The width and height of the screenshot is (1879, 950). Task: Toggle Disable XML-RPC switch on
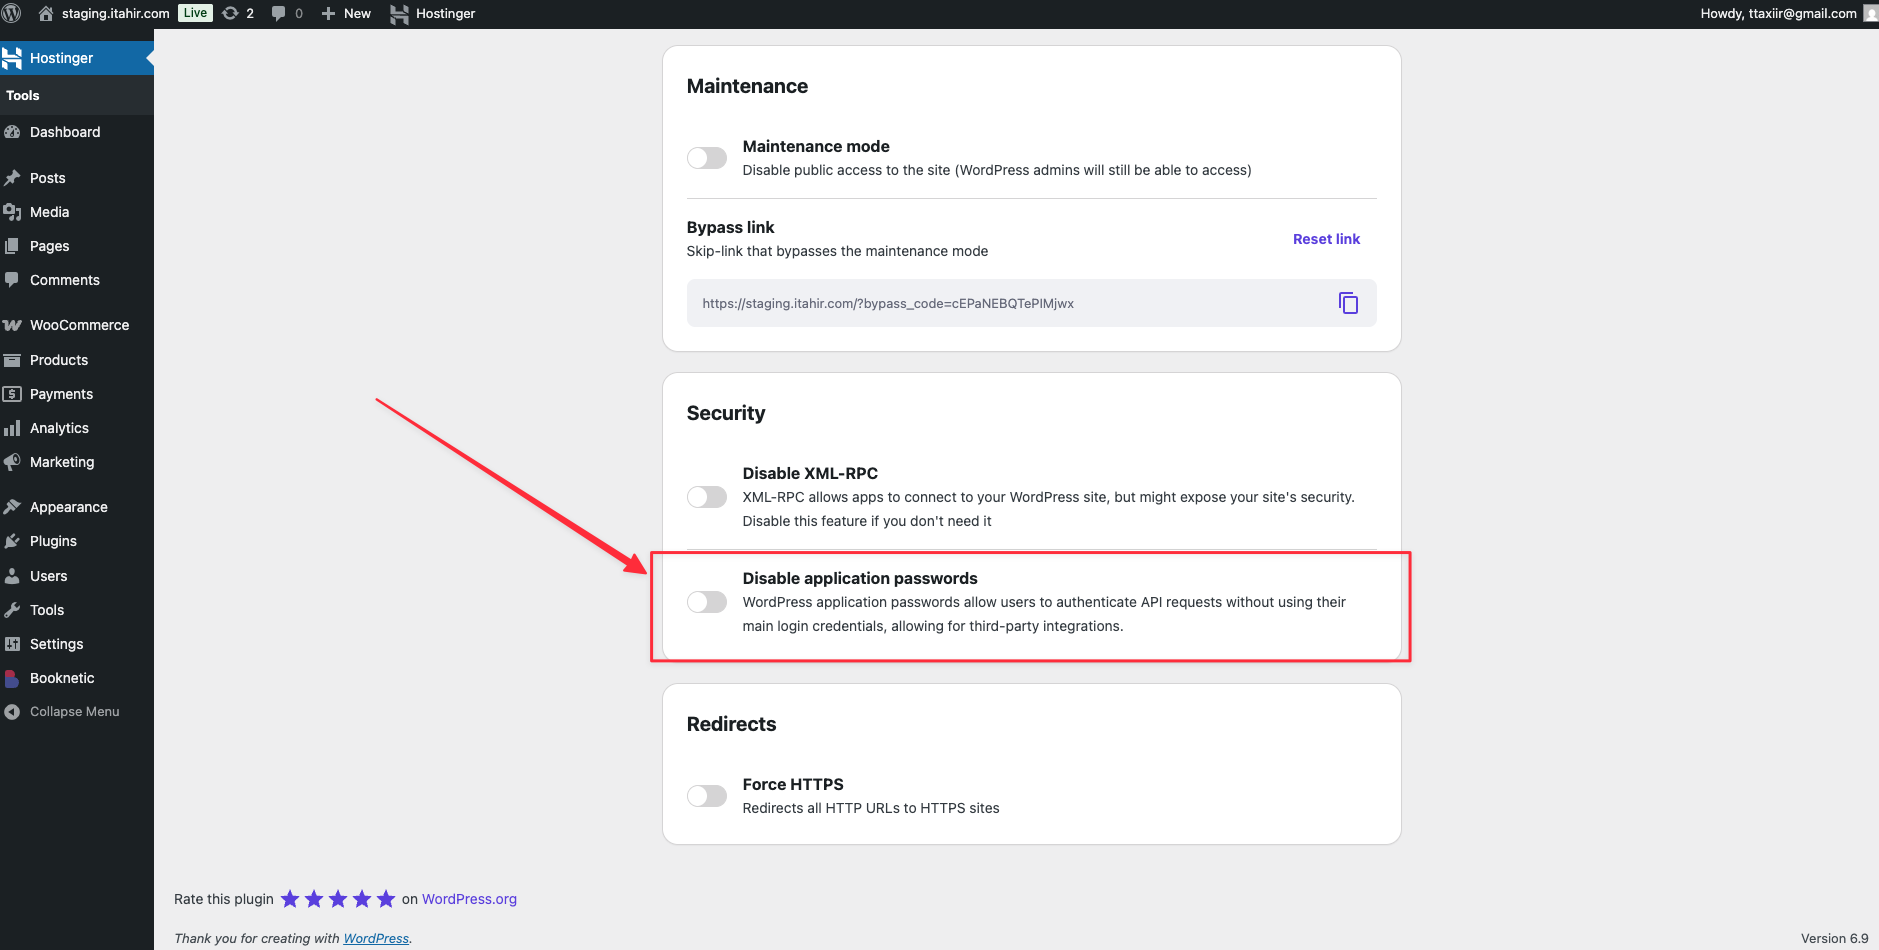point(706,497)
